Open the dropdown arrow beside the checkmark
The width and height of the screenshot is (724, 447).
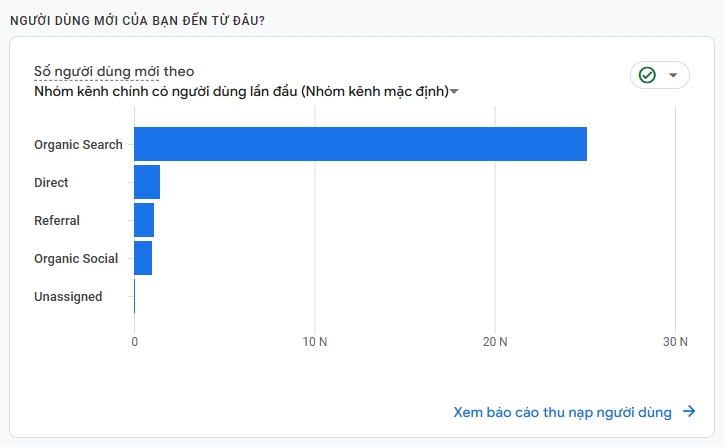pyautogui.click(x=673, y=75)
